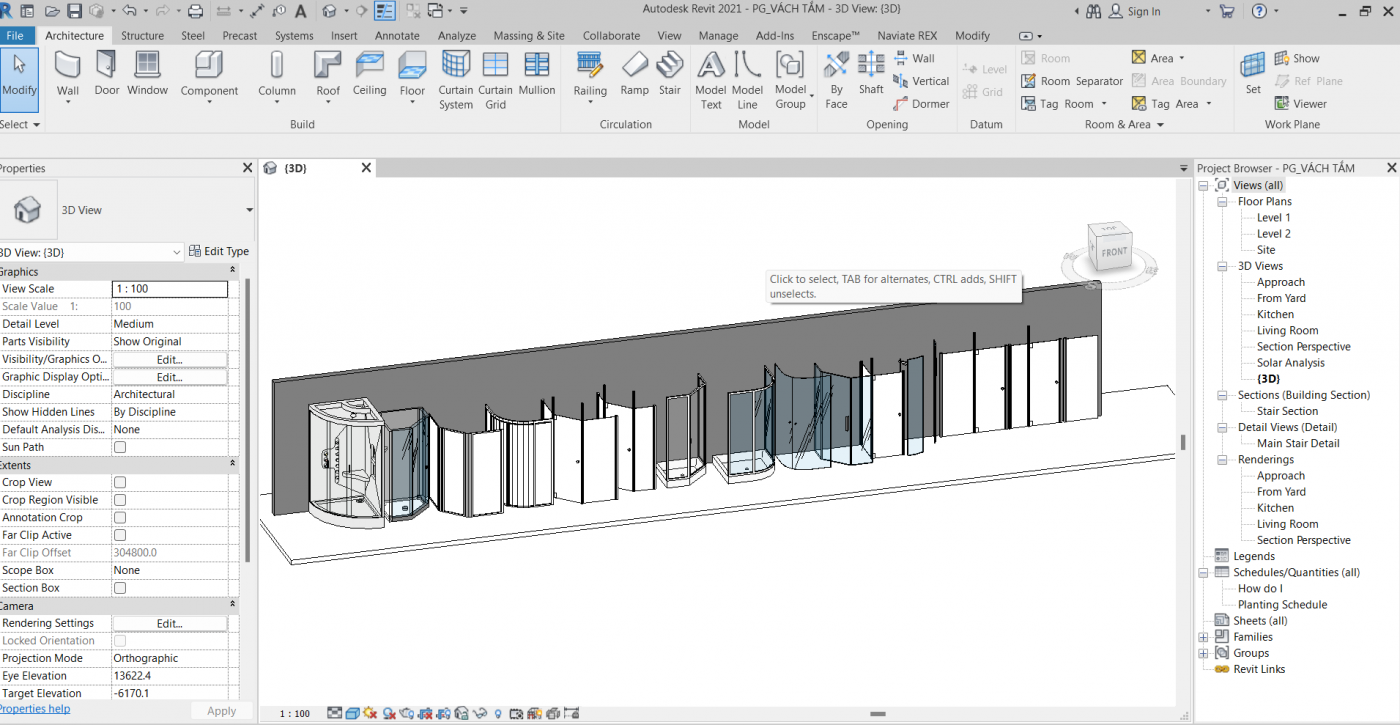Viewport: 1400px width, 725px height.
Task: Expand the Families node in Project Browser
Action: point(1203,637)
